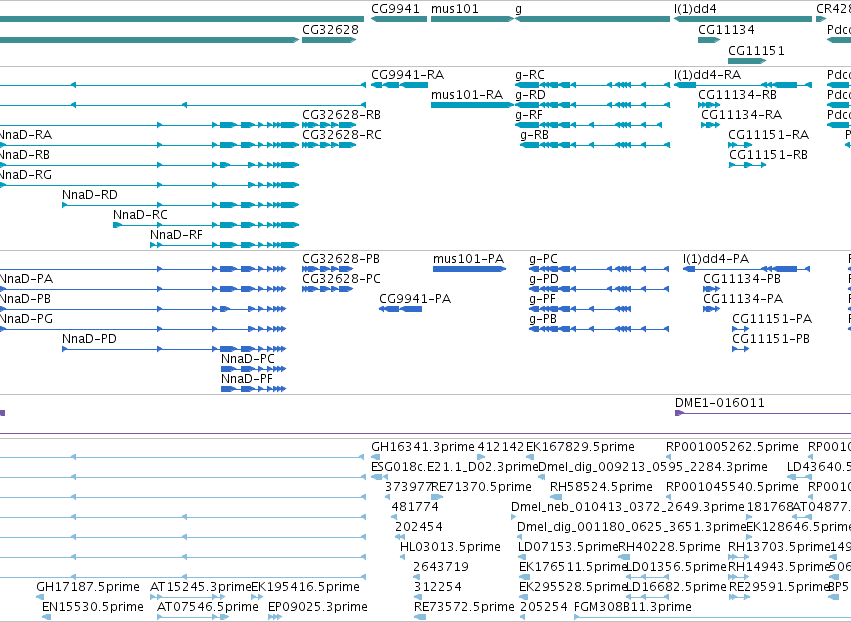This screenshot has height=622, width=851.
Task: Select EST HL03013.5prime
Action: [x=403, y=557]
